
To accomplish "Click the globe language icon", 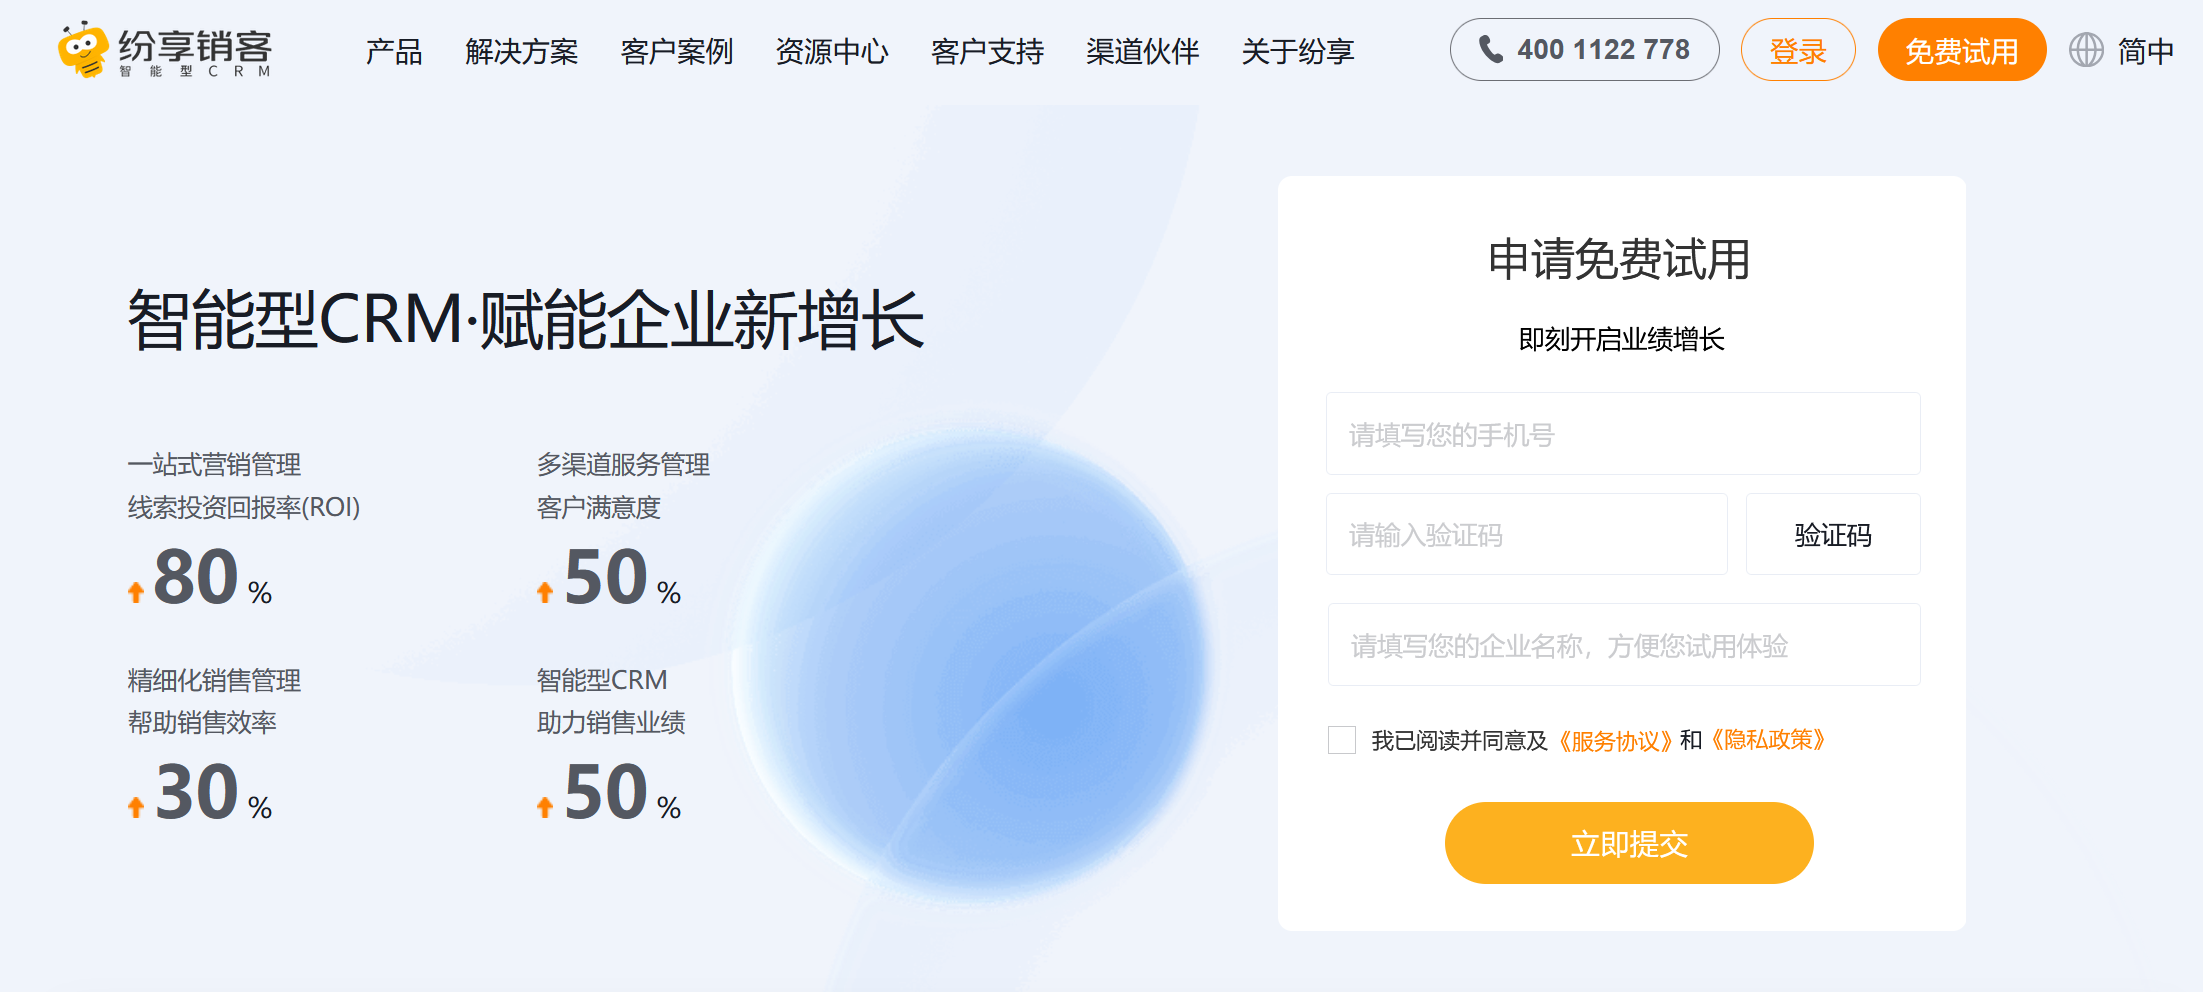I will [2085, 50].
